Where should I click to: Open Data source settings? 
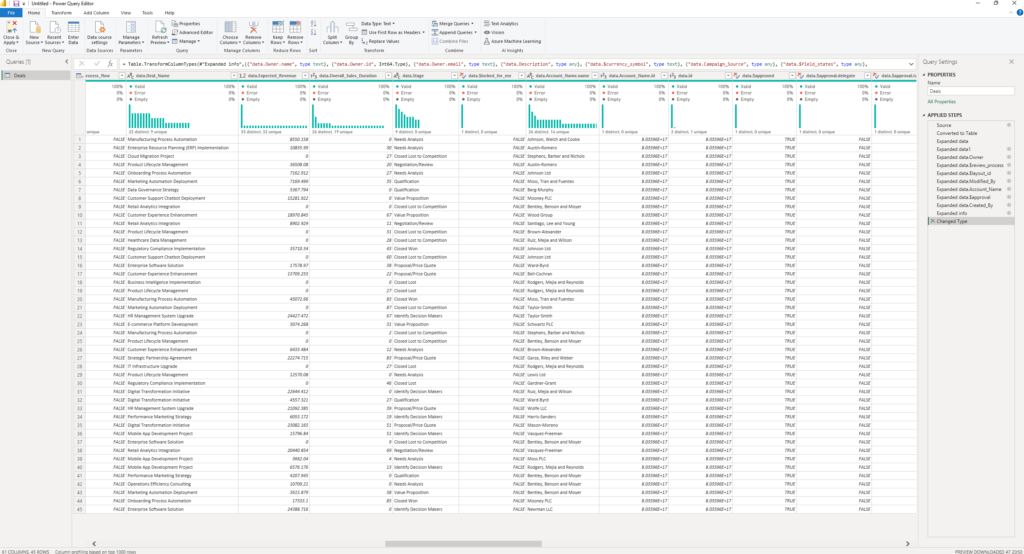(99, 33)
